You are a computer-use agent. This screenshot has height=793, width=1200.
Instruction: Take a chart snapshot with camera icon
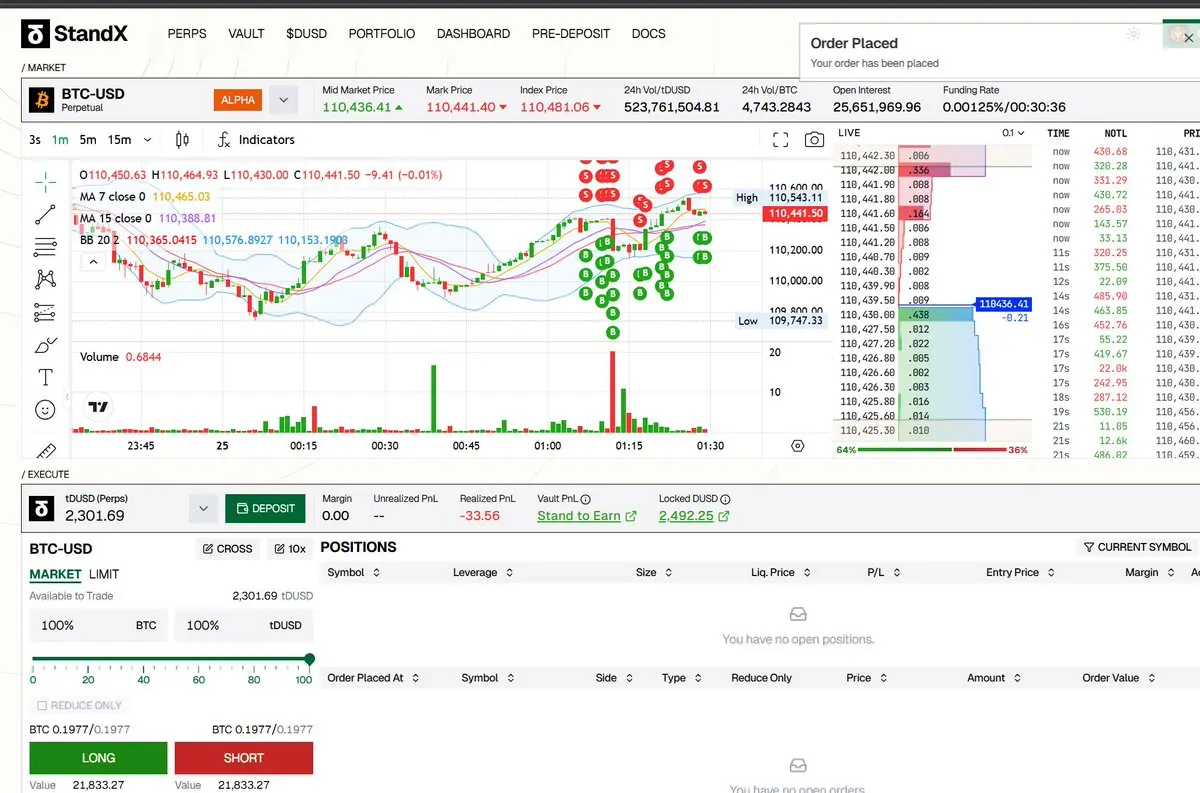[x=815, y=140]
